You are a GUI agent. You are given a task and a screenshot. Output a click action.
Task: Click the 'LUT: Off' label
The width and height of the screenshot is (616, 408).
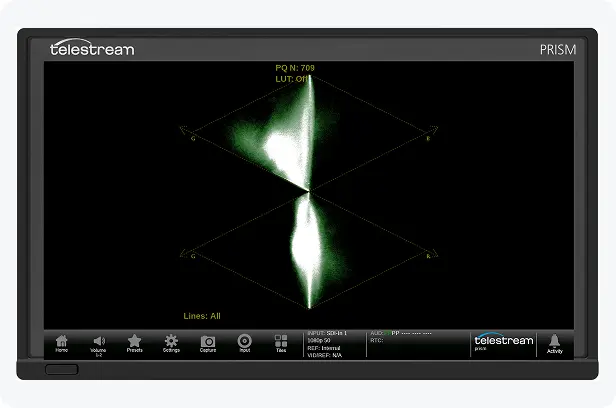pos(292,79)
